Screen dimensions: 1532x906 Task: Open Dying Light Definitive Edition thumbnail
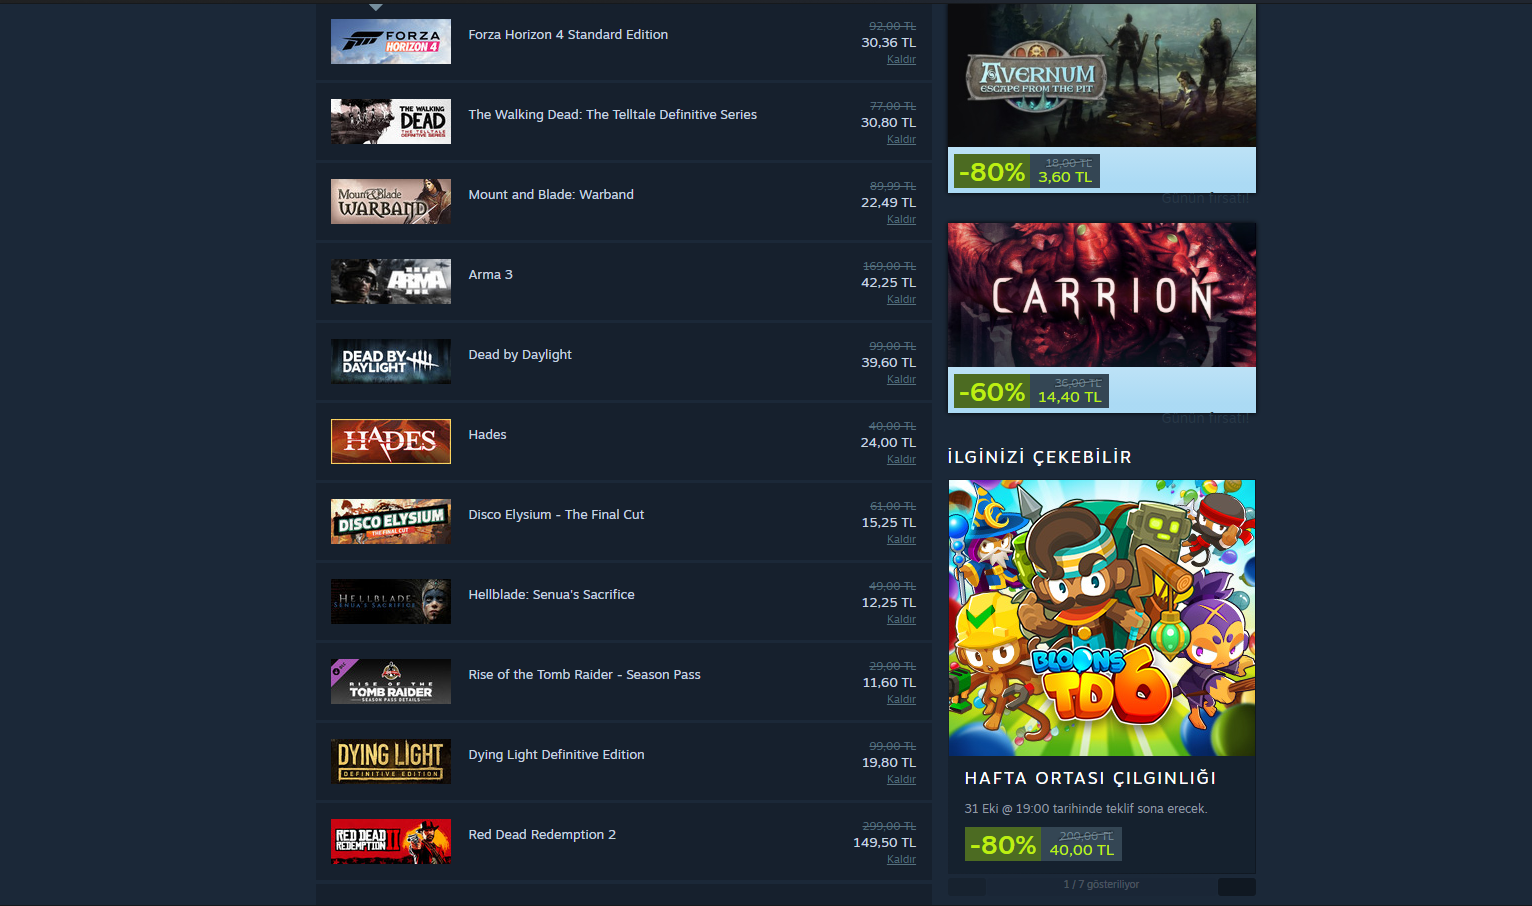click(x=390, y=761)
